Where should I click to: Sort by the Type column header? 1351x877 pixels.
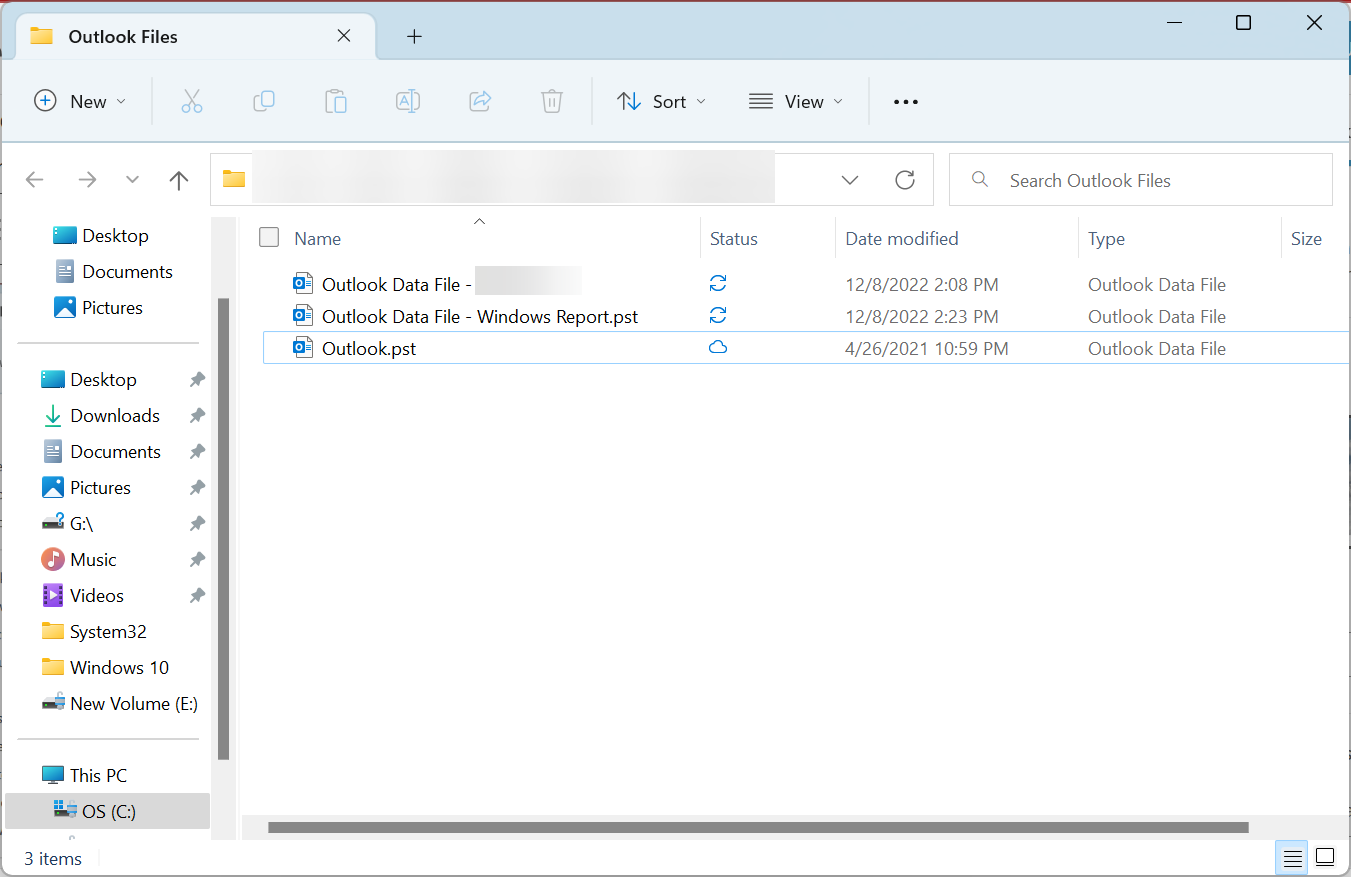pyautogui.click(x=1107, y=239)
